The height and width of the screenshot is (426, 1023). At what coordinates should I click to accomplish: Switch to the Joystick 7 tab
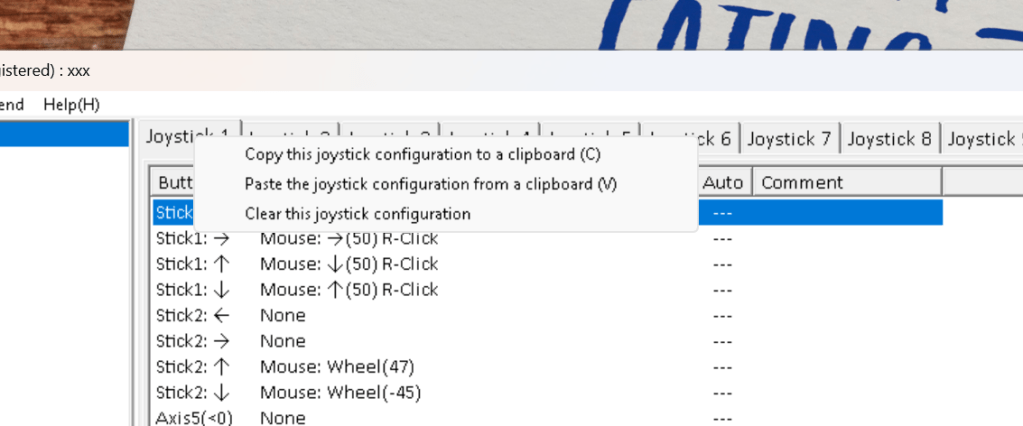point(789,138)
